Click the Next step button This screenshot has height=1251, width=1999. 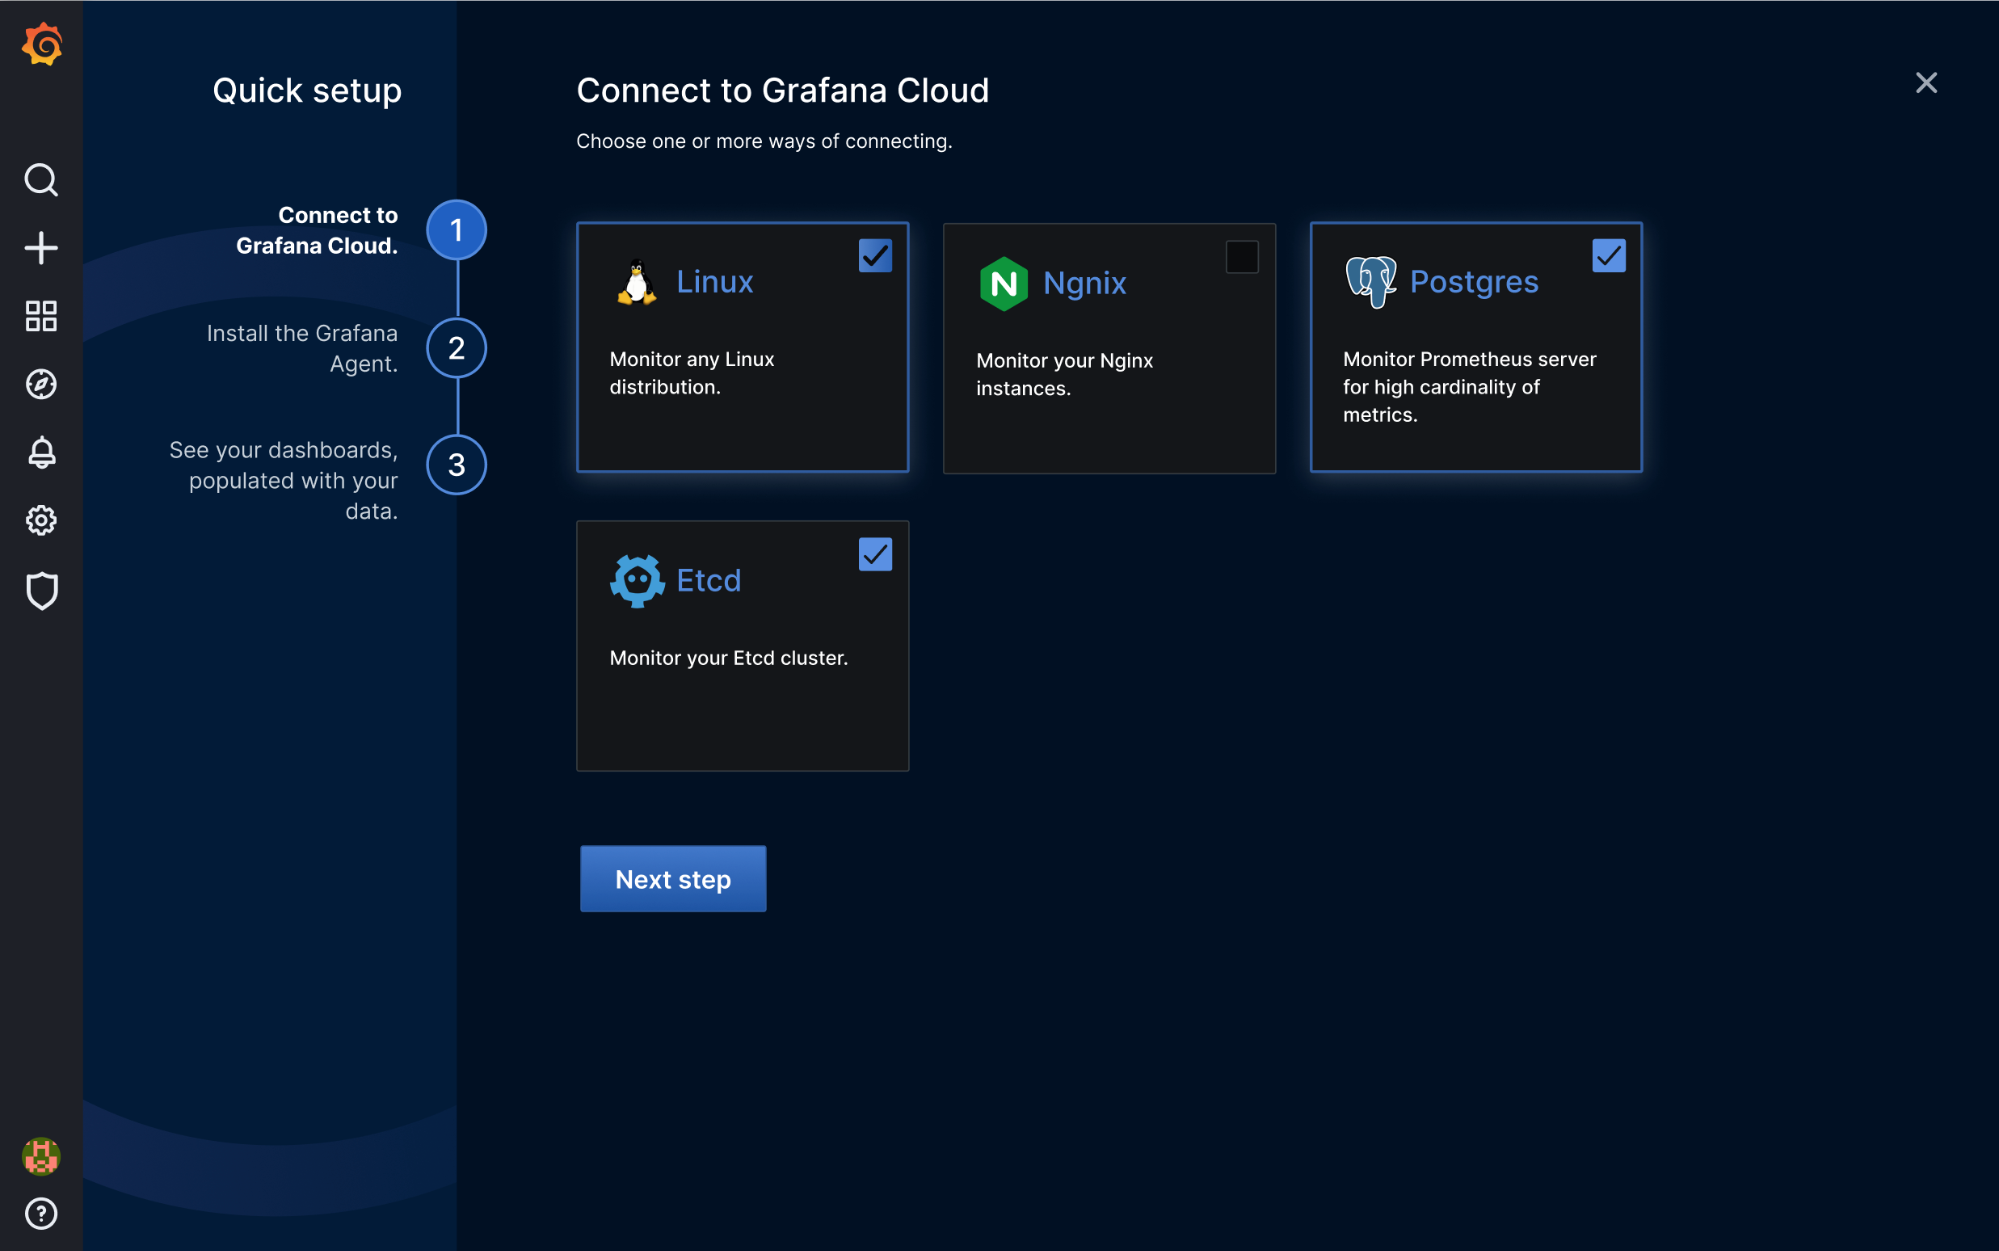673,879
